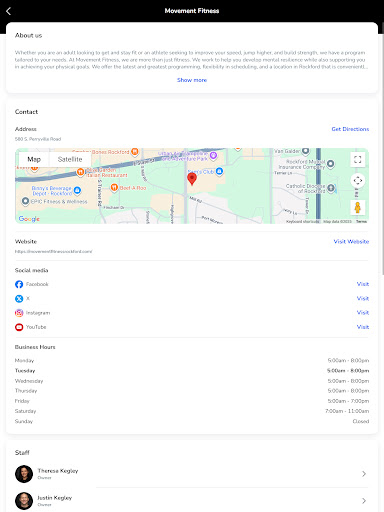The height and width of the screenshot is (512, 384).
Task: Select Olive Garden Italian Restaurant marker
Action: click(x=80, y=172)
